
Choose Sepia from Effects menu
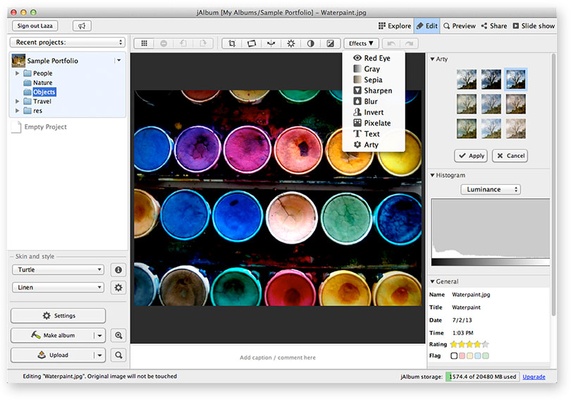[373, 80]
